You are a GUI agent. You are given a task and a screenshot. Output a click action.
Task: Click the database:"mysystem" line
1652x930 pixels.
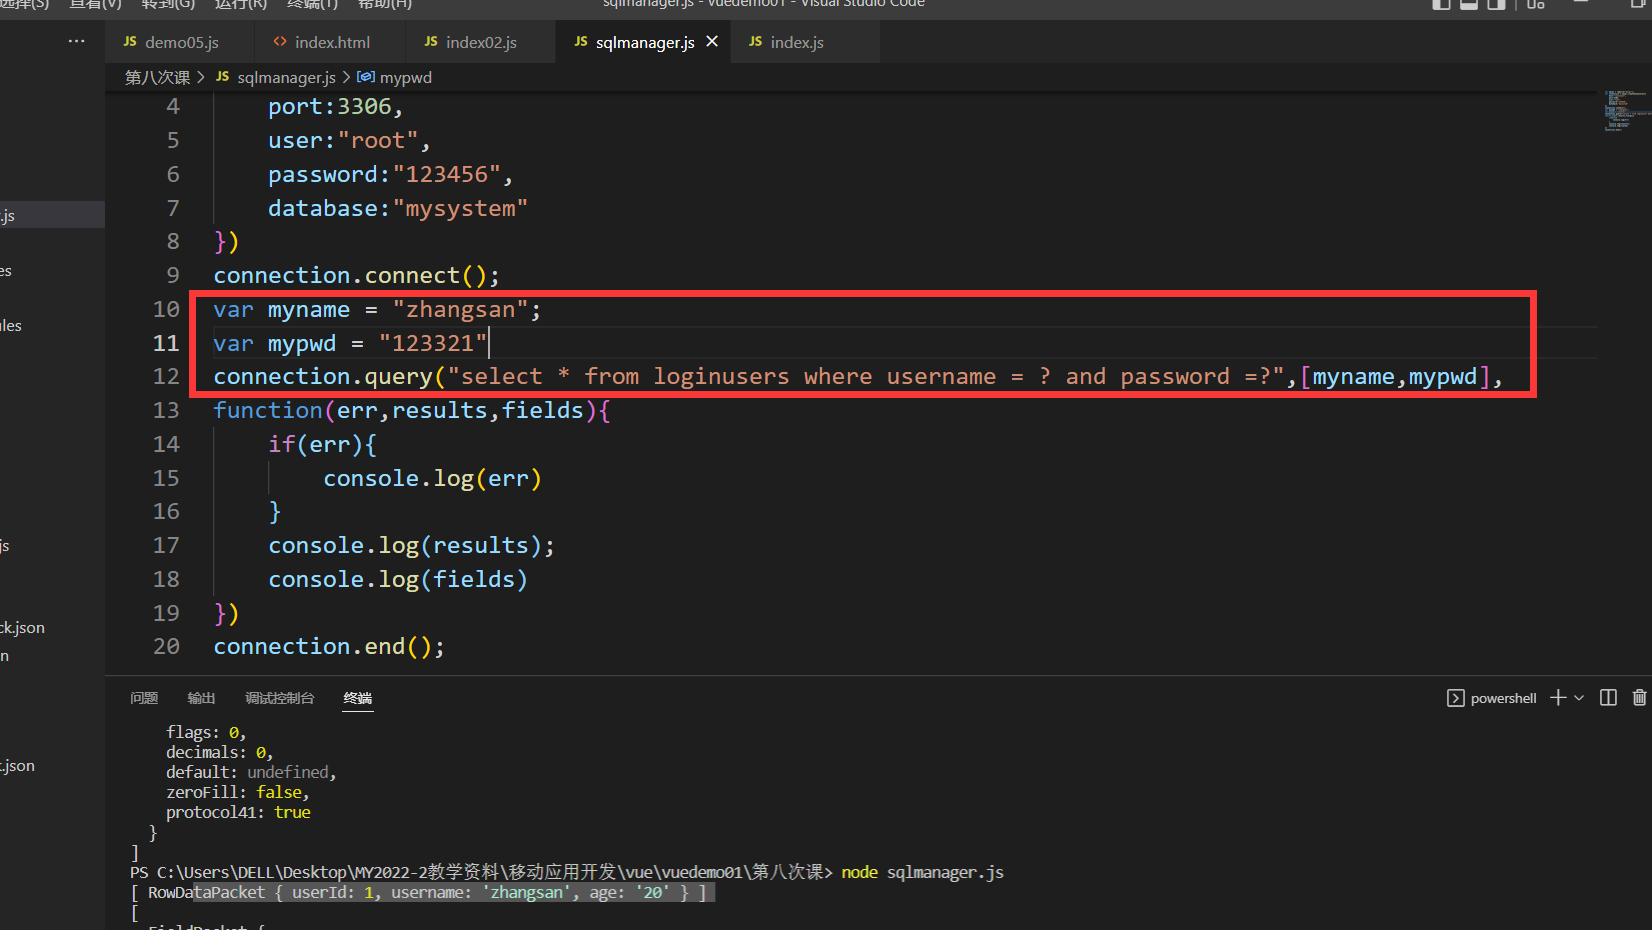pos(397,208)
